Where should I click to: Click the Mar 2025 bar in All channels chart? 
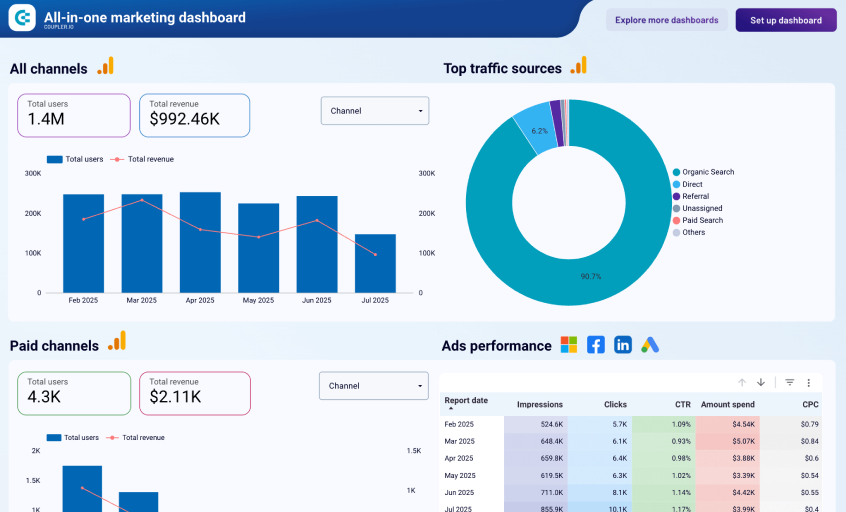142,243
